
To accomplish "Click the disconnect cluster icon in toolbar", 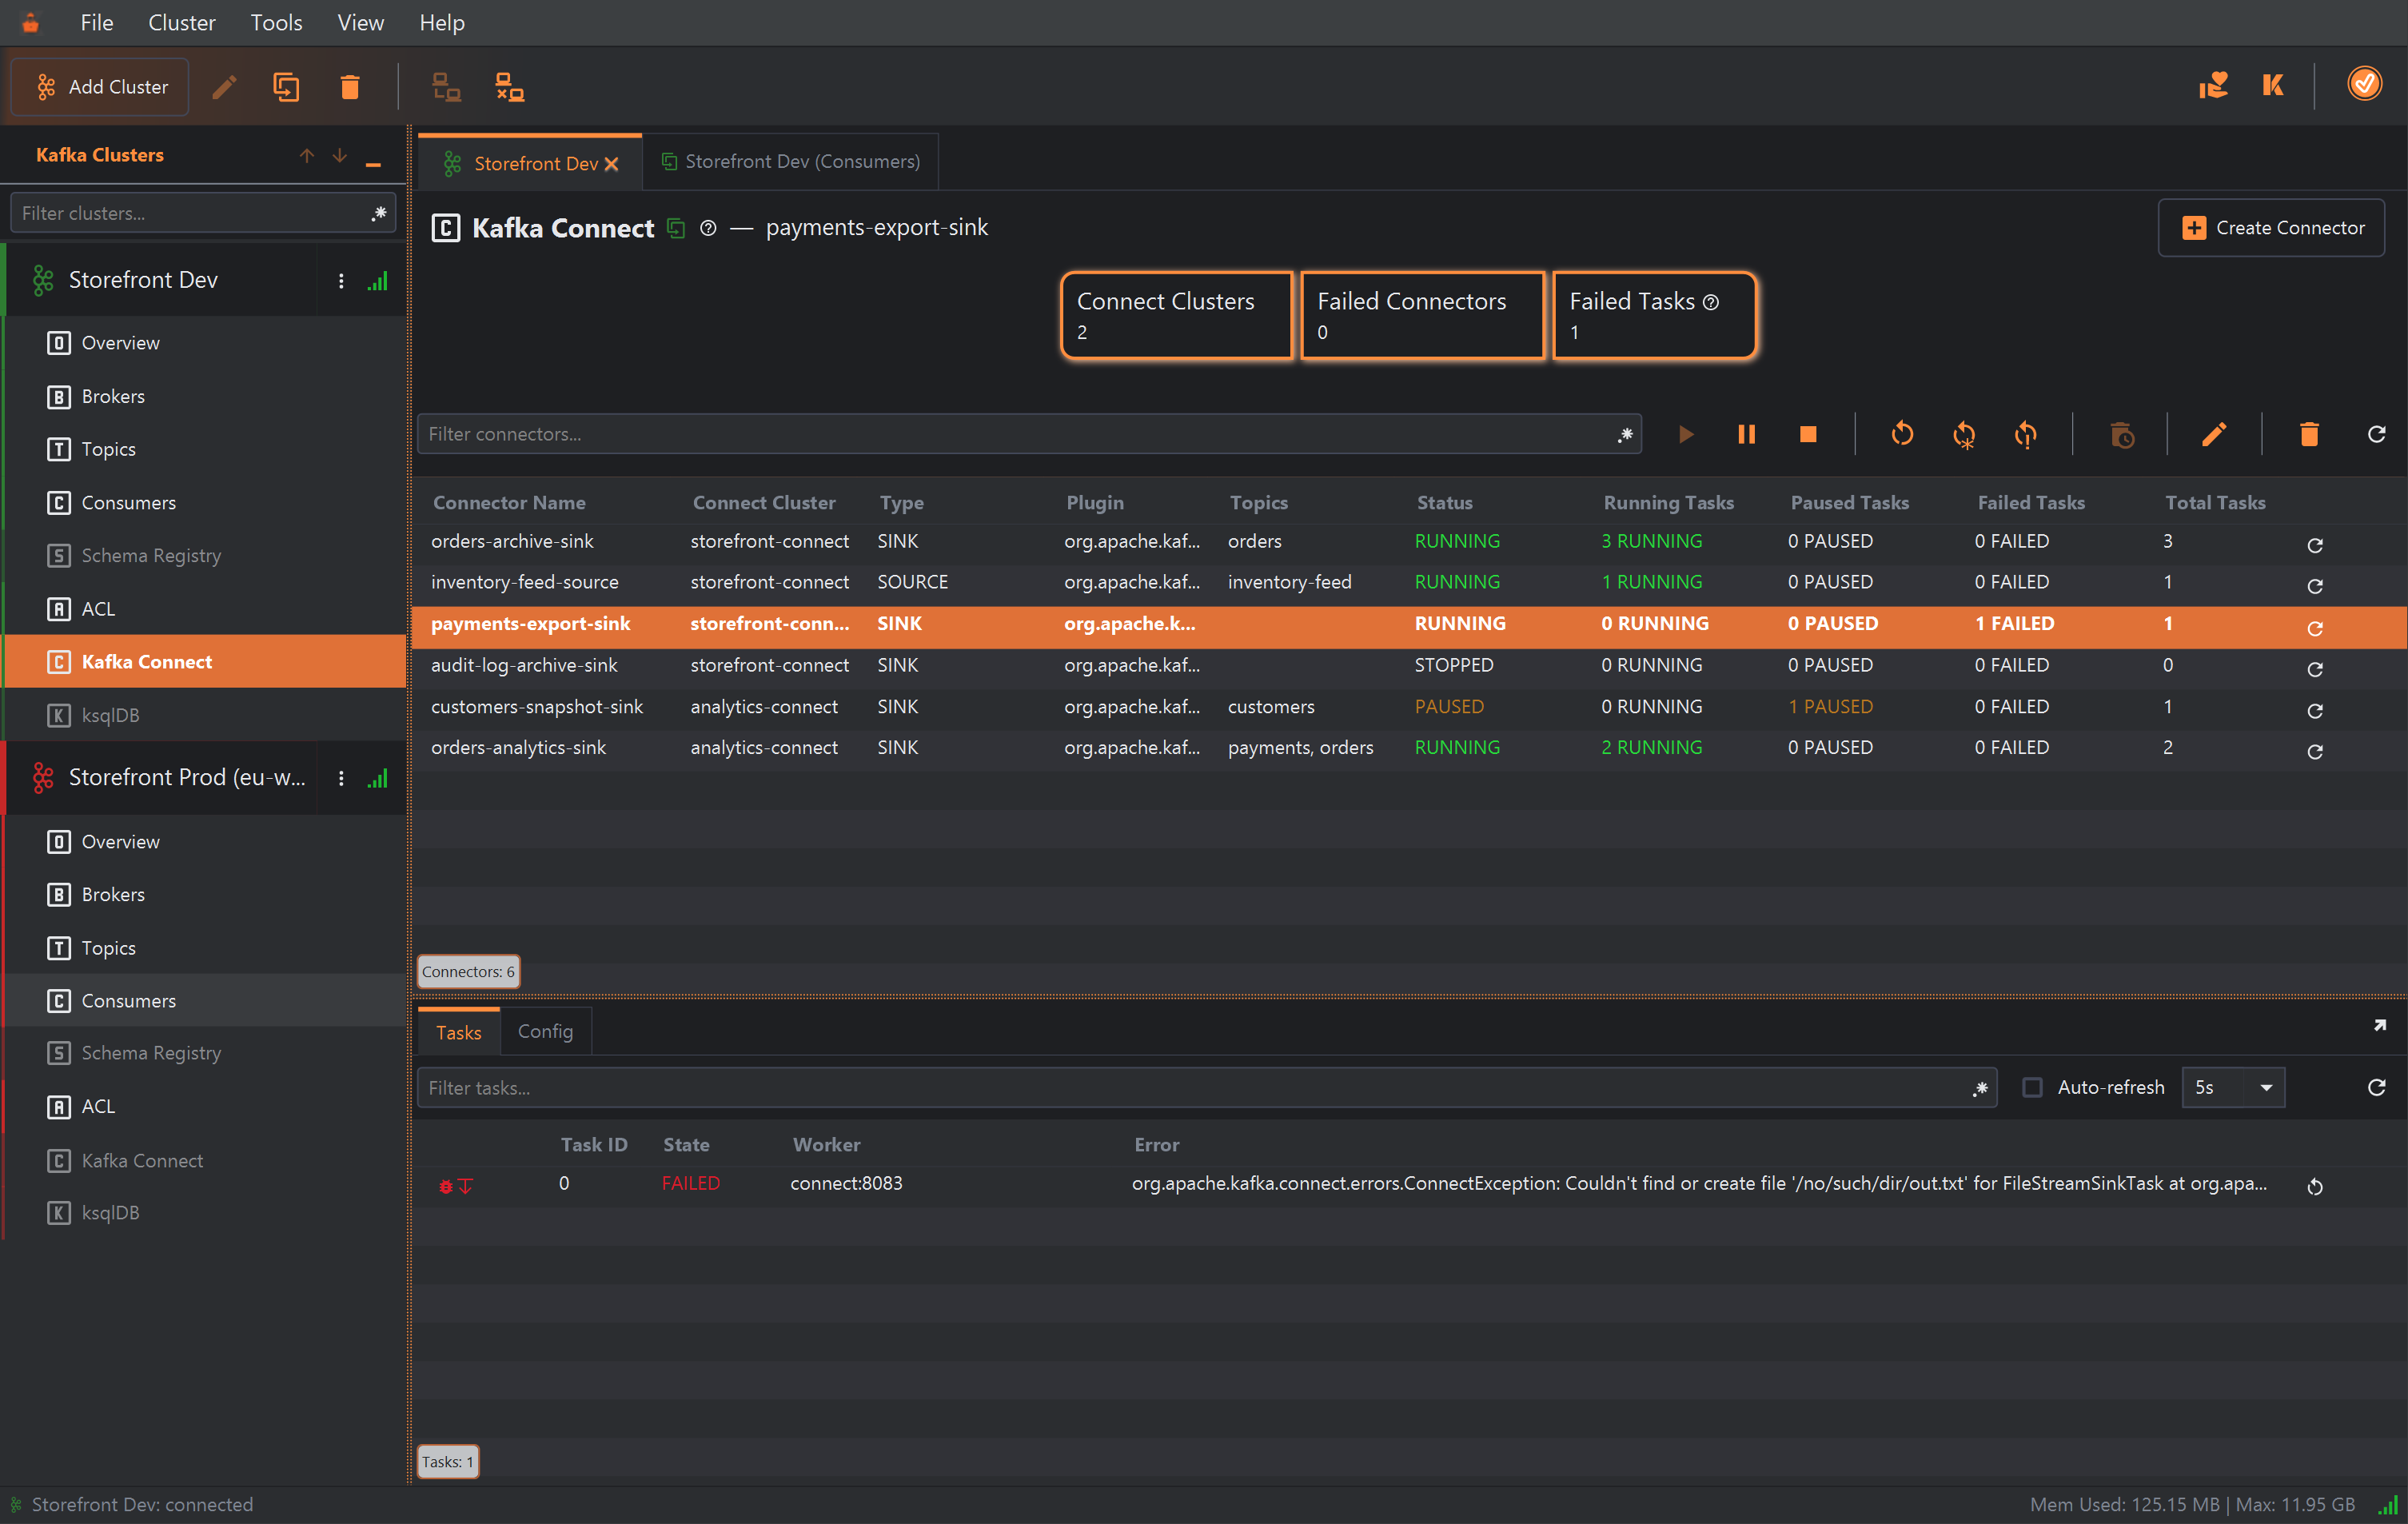I will point(510,87).
